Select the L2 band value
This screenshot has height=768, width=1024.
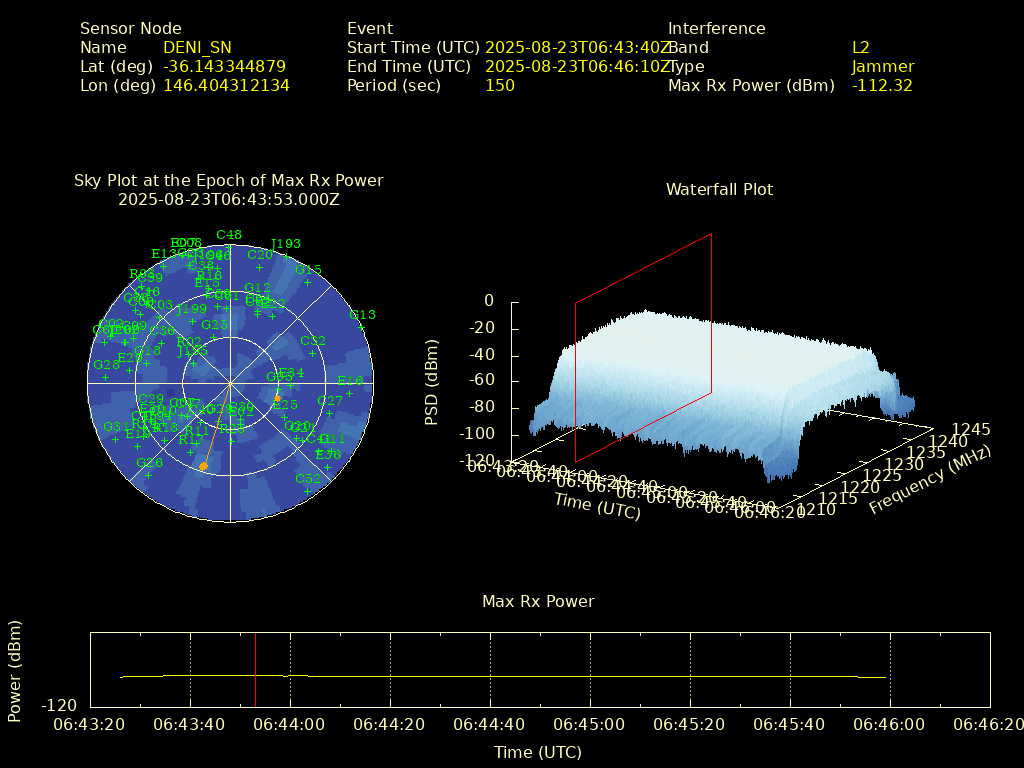click(860, 47)
